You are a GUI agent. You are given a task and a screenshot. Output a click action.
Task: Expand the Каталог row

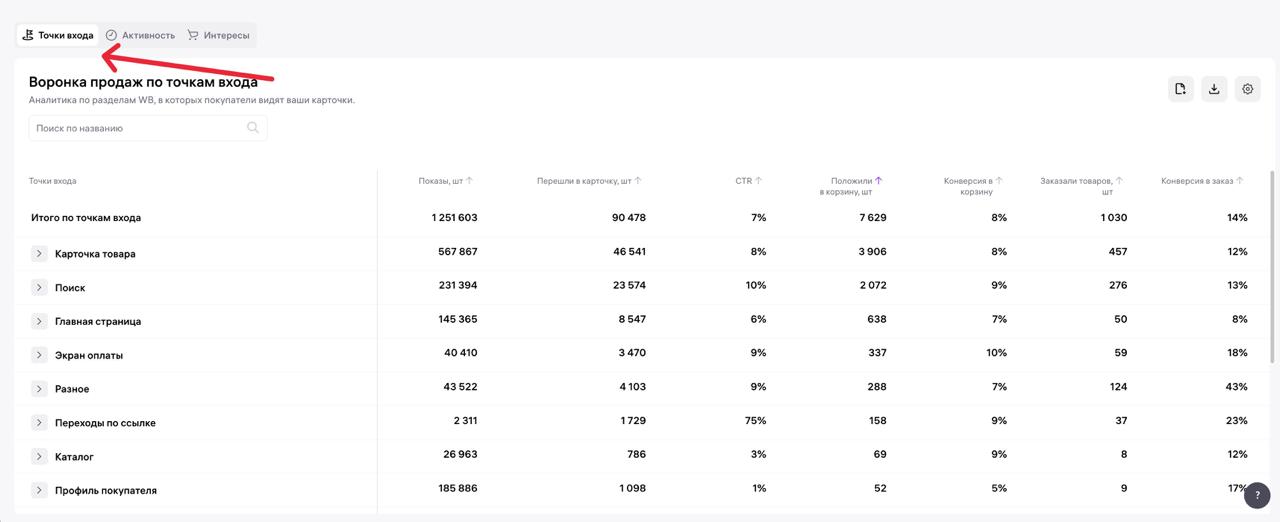[x=39, y=457]
